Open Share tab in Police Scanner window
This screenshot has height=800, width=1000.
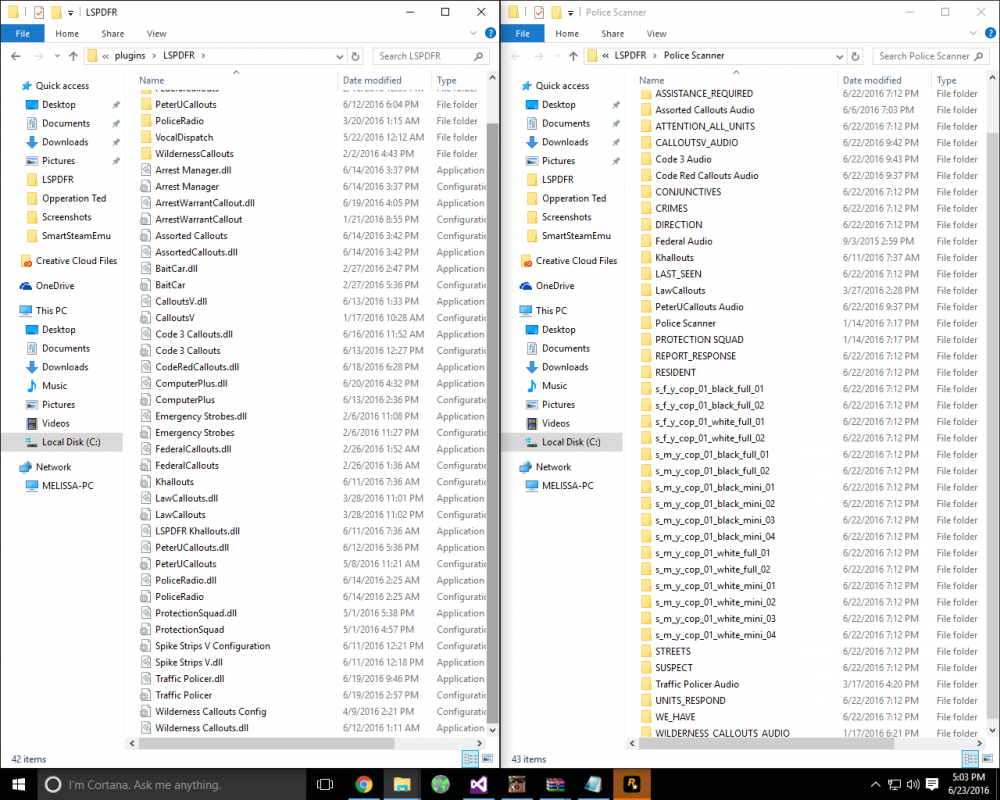pos(613,33)
